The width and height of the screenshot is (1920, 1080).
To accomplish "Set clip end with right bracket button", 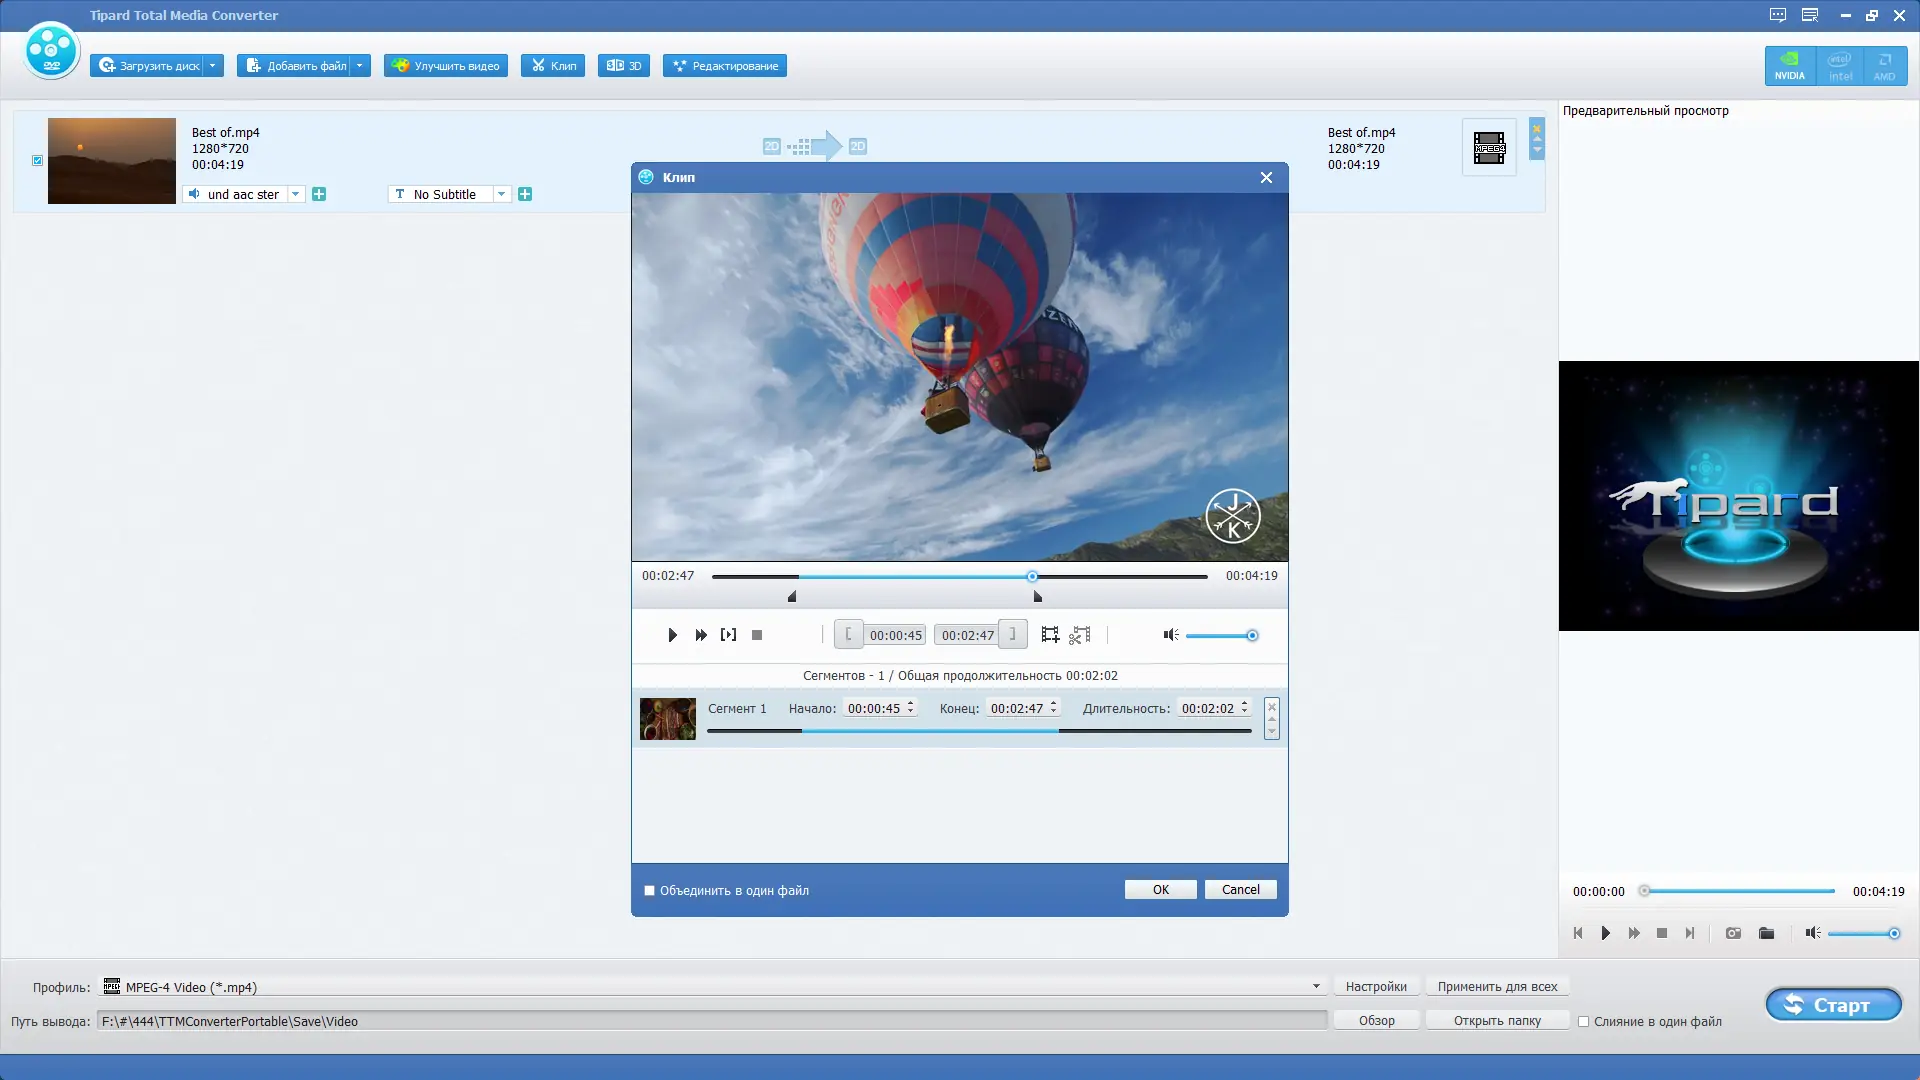I will [x=1012, y=634].
